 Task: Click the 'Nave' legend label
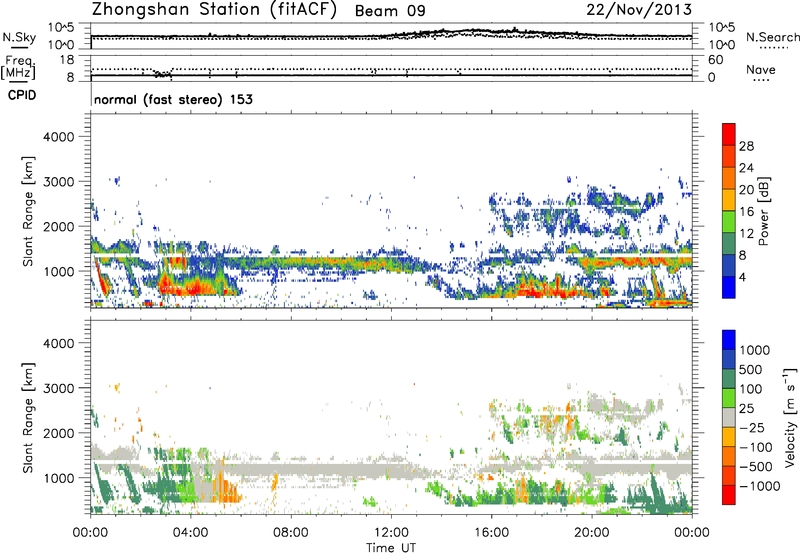[761, 69]
